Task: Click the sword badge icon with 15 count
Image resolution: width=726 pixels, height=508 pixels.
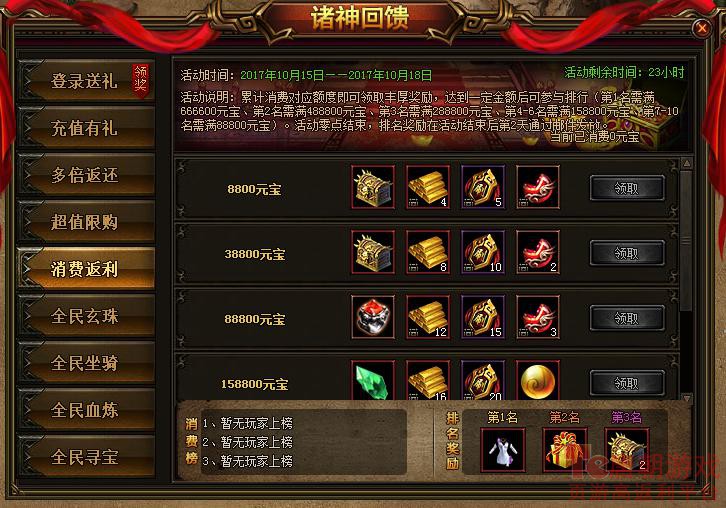Action: (x=482, y=317)
